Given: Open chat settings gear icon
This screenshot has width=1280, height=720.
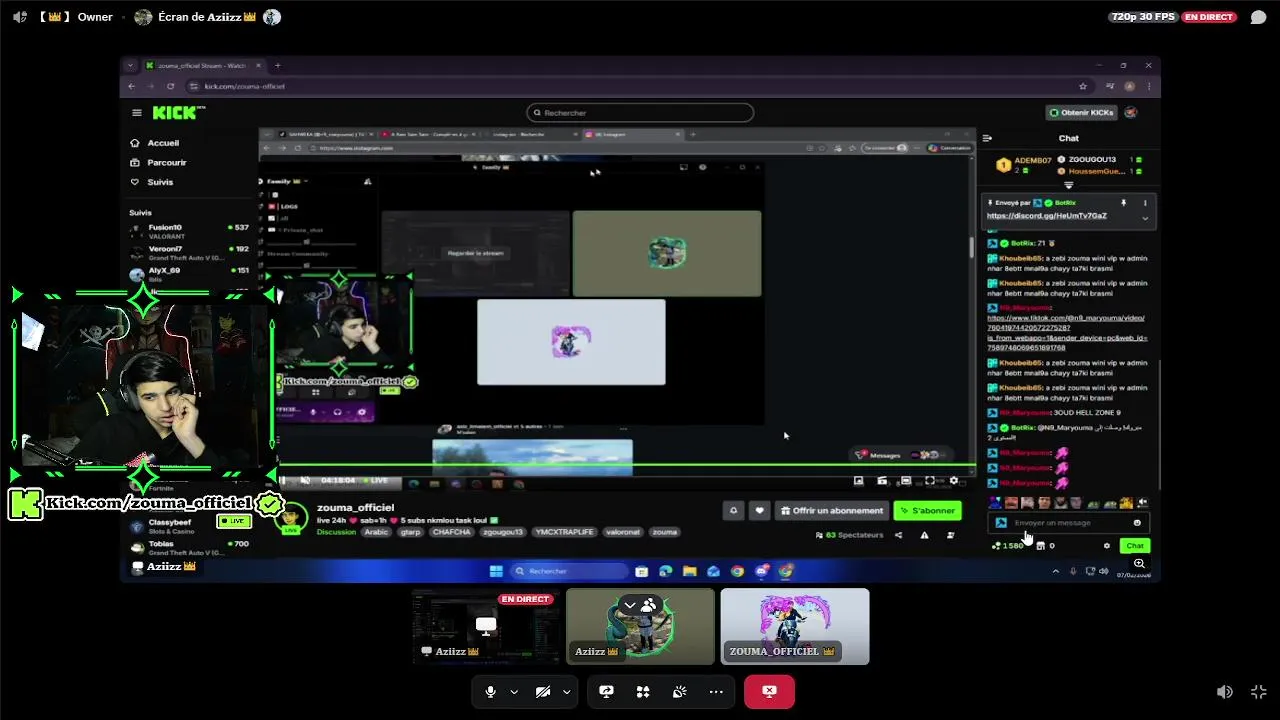Looking at the screenshot, I should tap(1106, 545).
